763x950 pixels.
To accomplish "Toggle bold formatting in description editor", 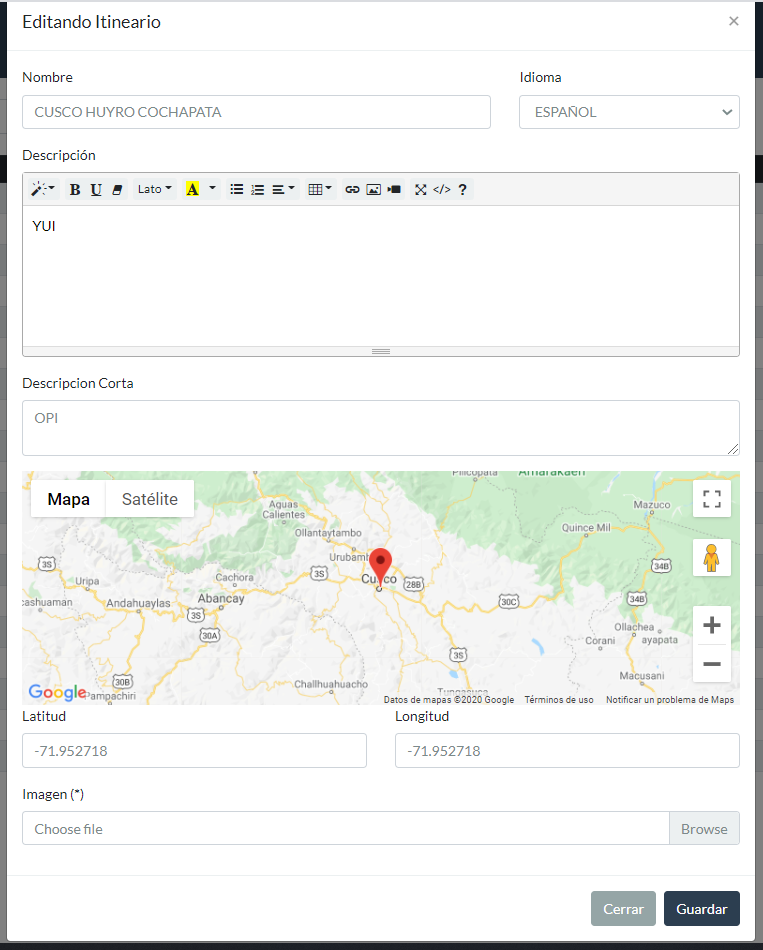I will (x=75, y=189).
